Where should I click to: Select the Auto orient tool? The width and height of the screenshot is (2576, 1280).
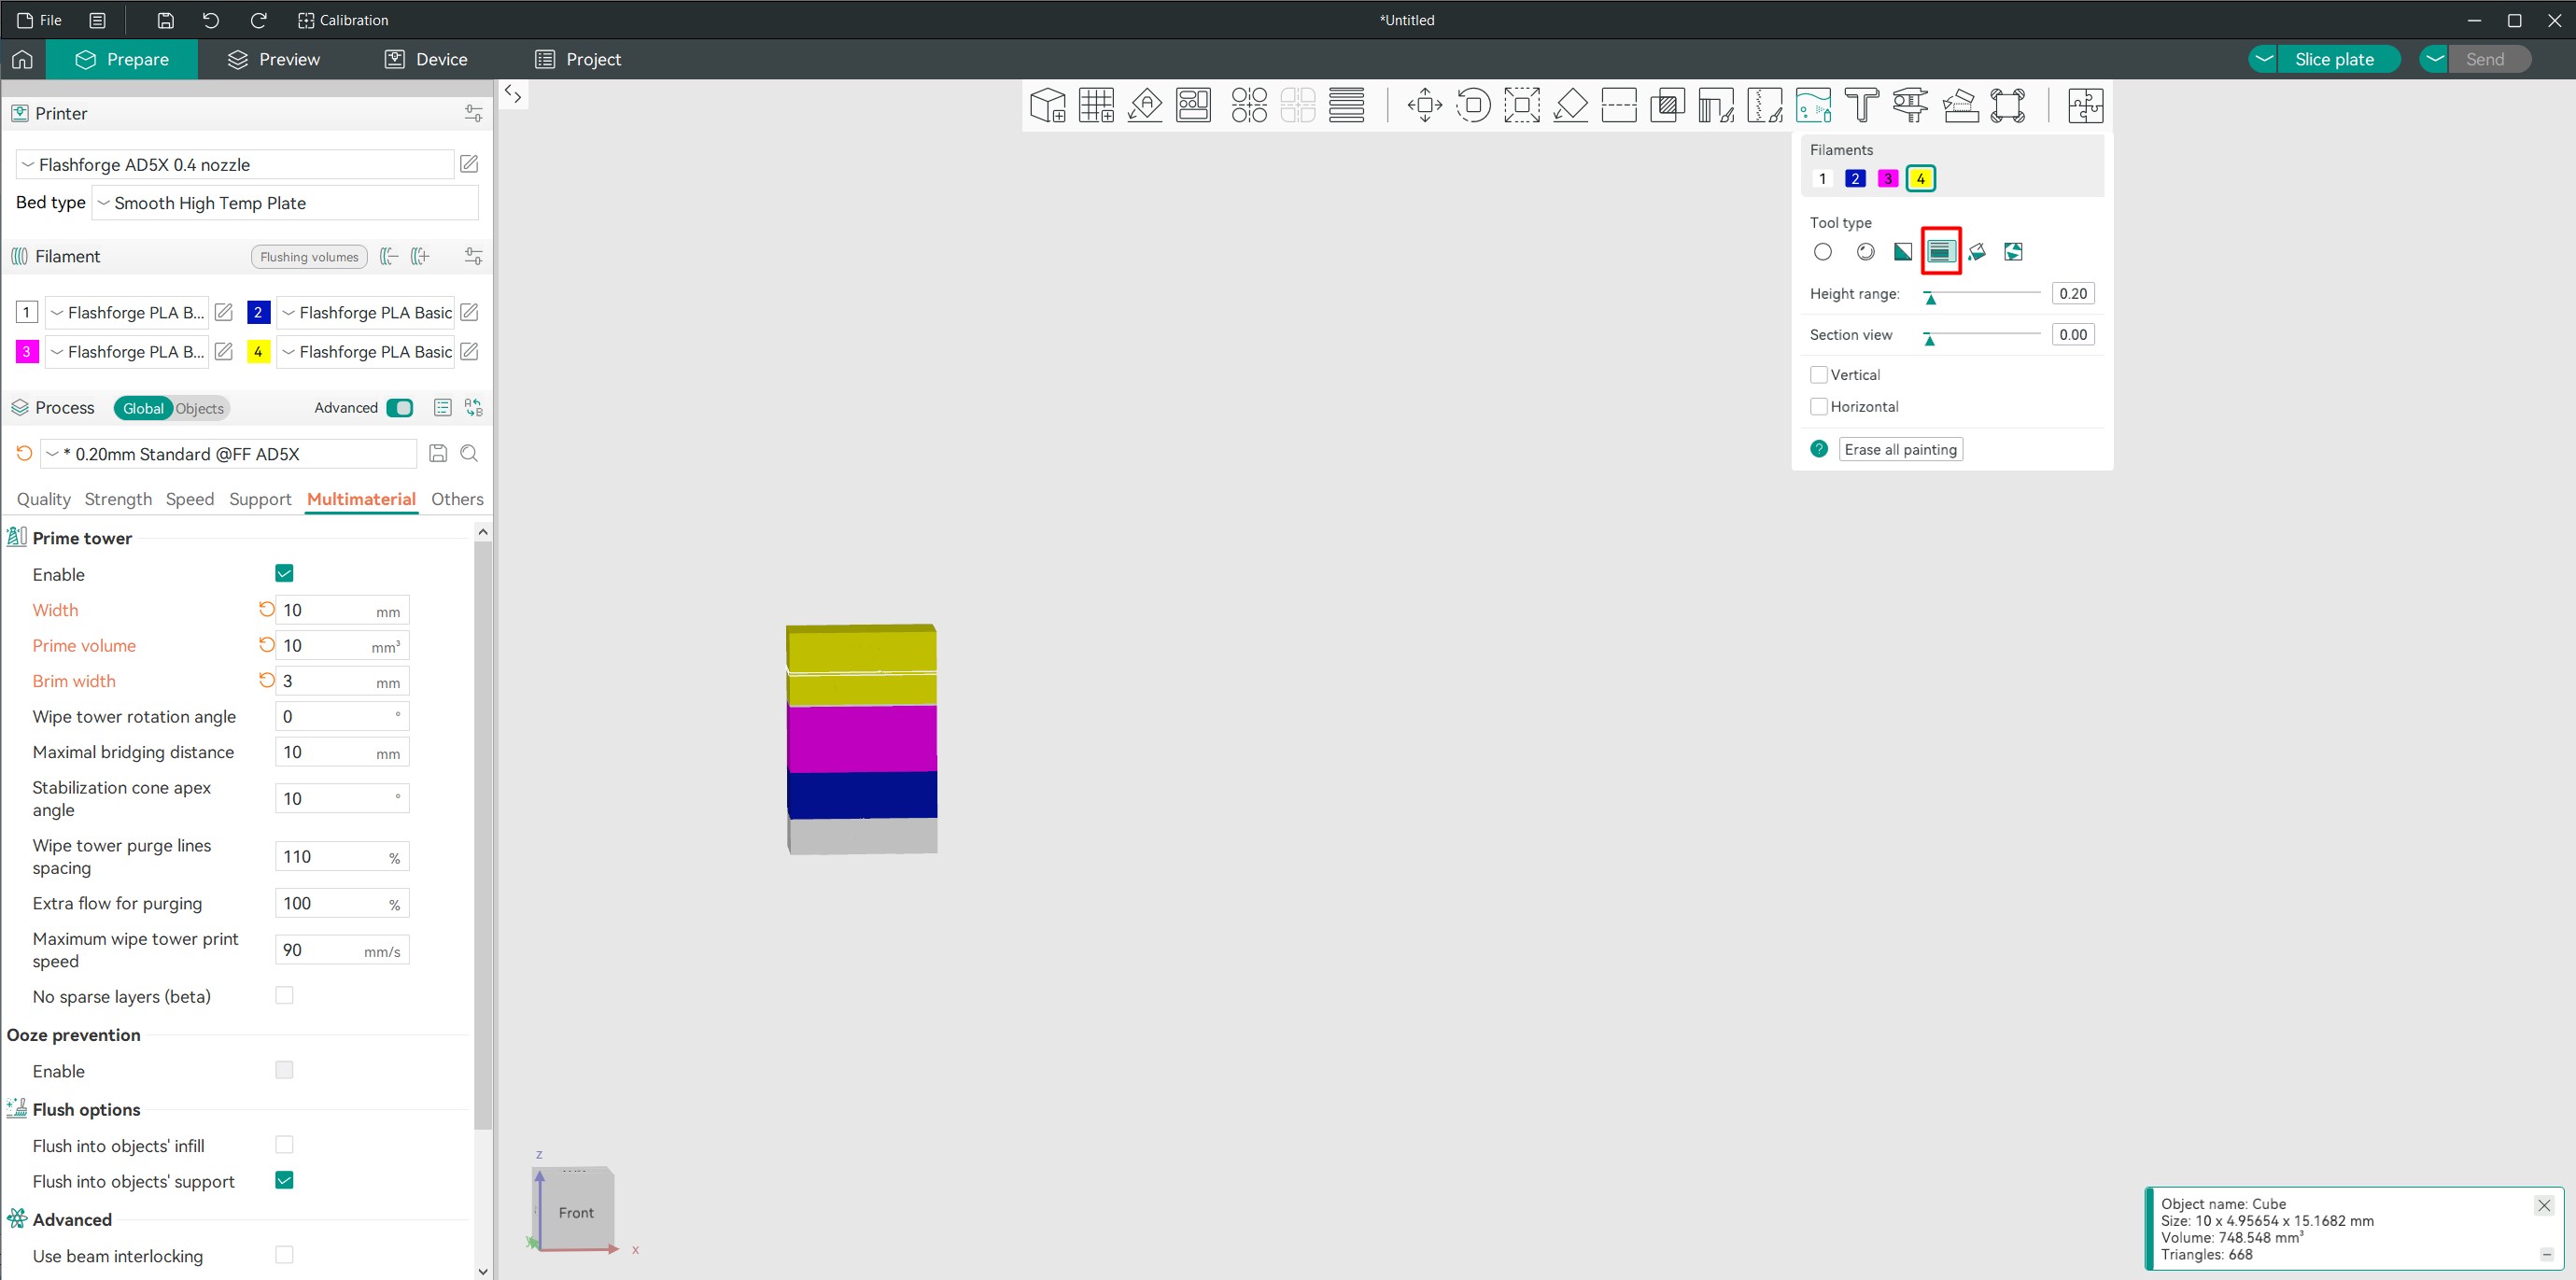click(x=1145, y=105)
